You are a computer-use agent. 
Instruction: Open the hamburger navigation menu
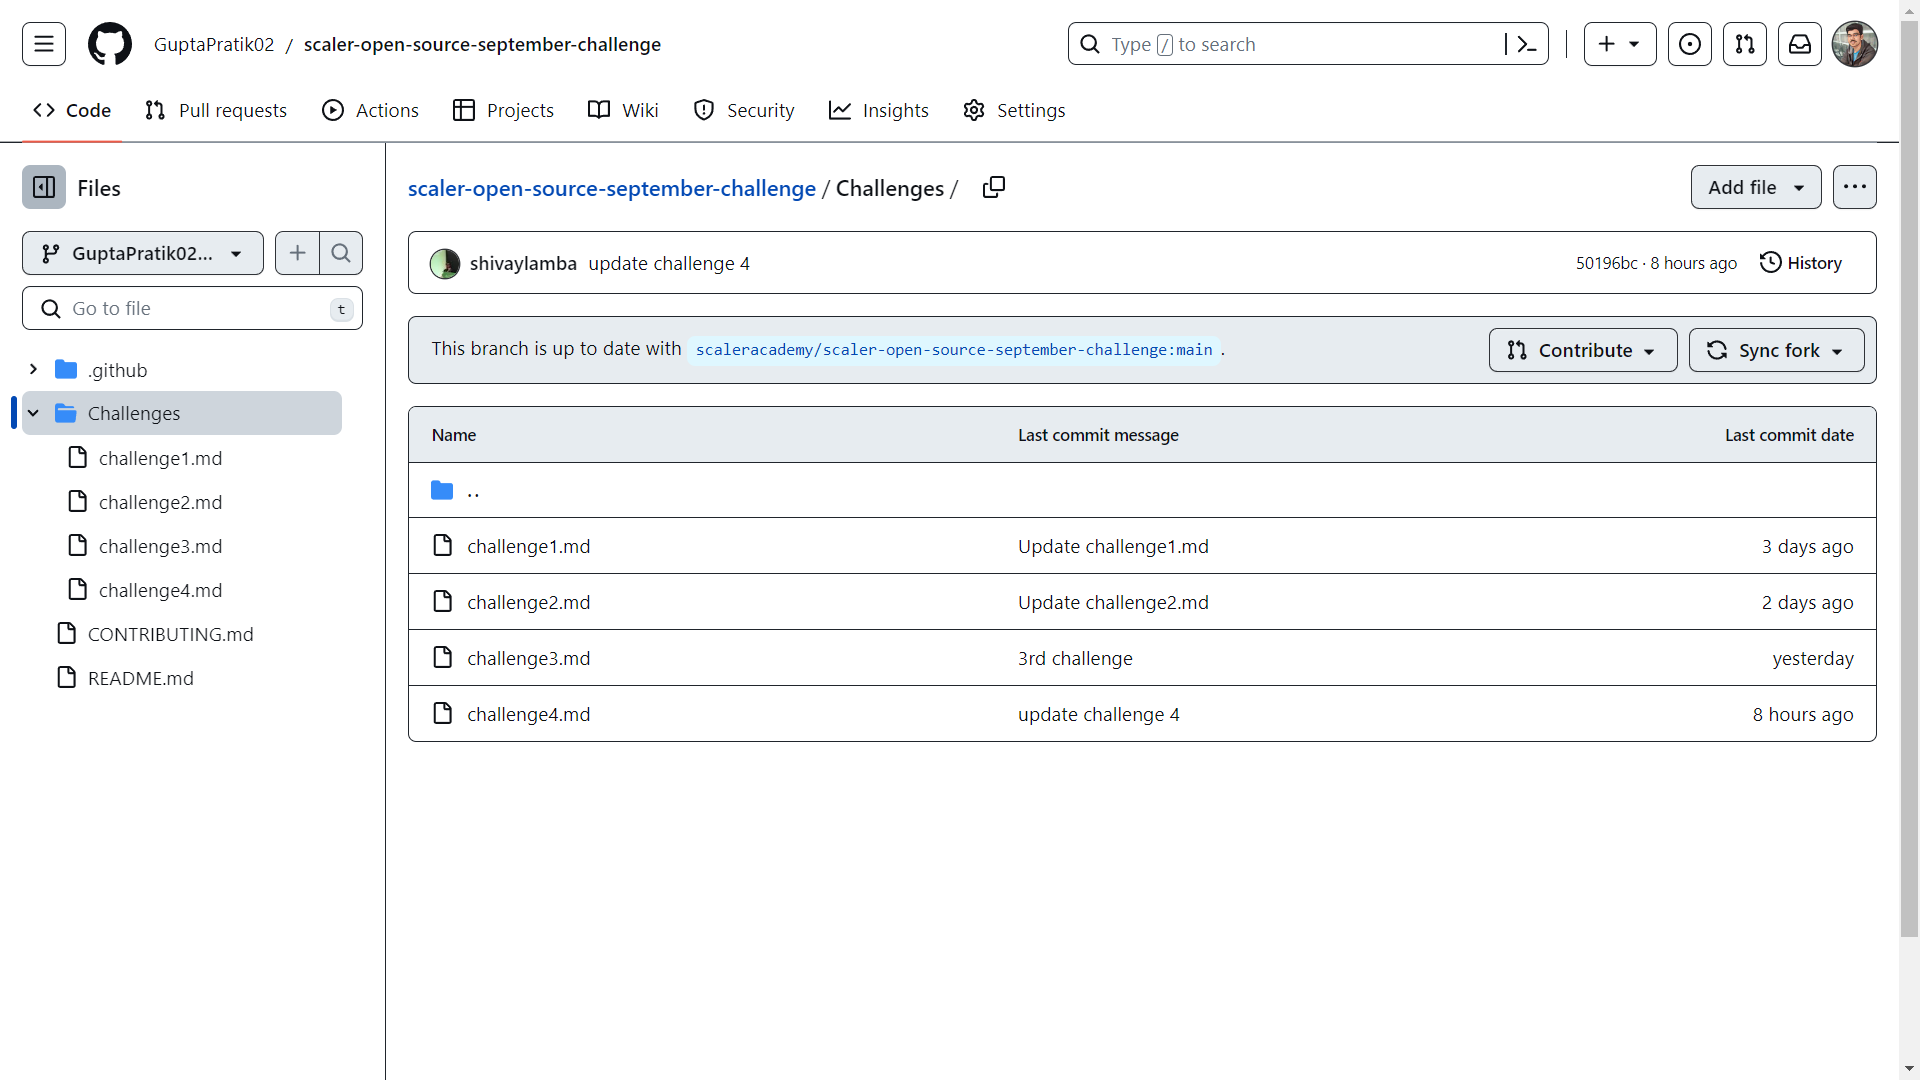point(42,43)
